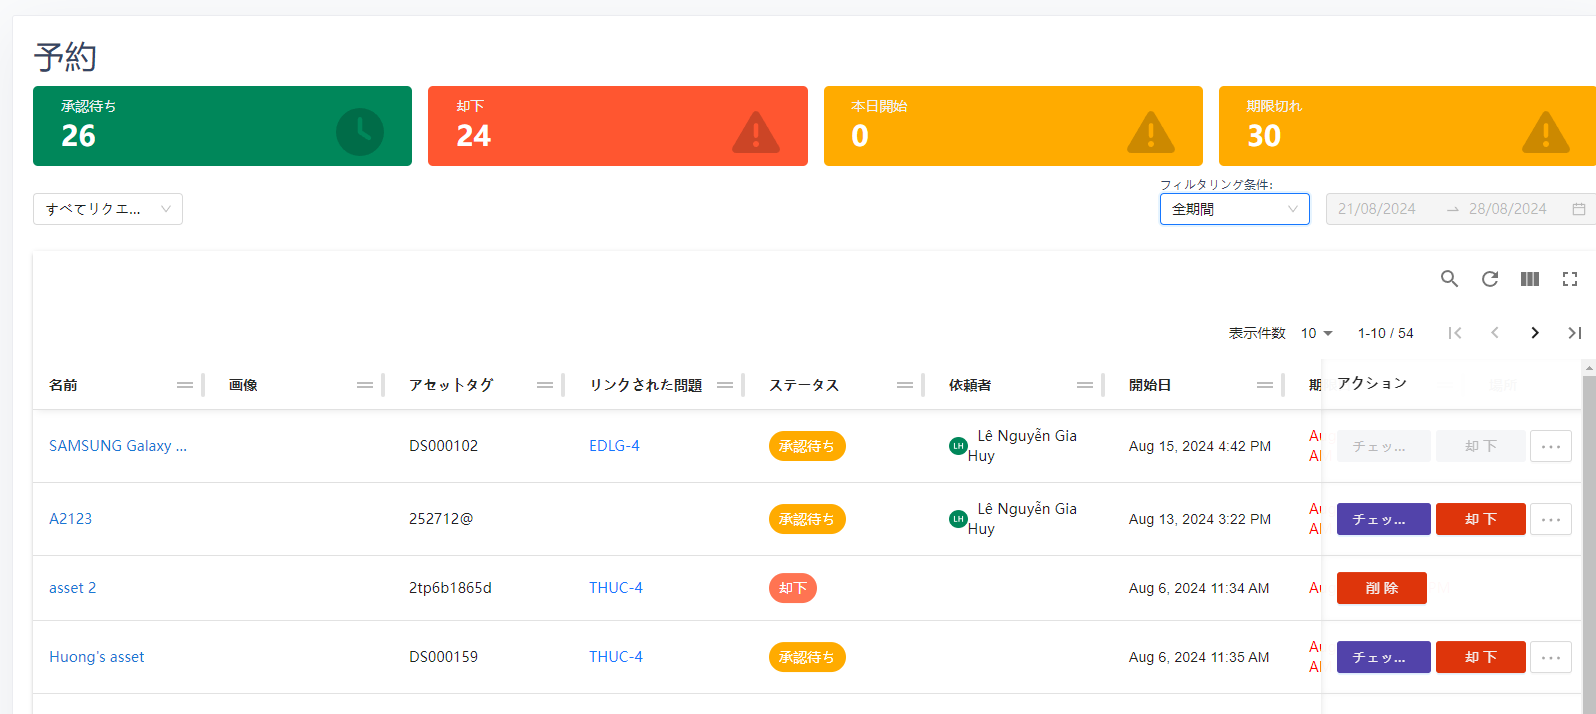Select the 却下 summary card
Screen dimensions: 1596x714
pos(617,126)
